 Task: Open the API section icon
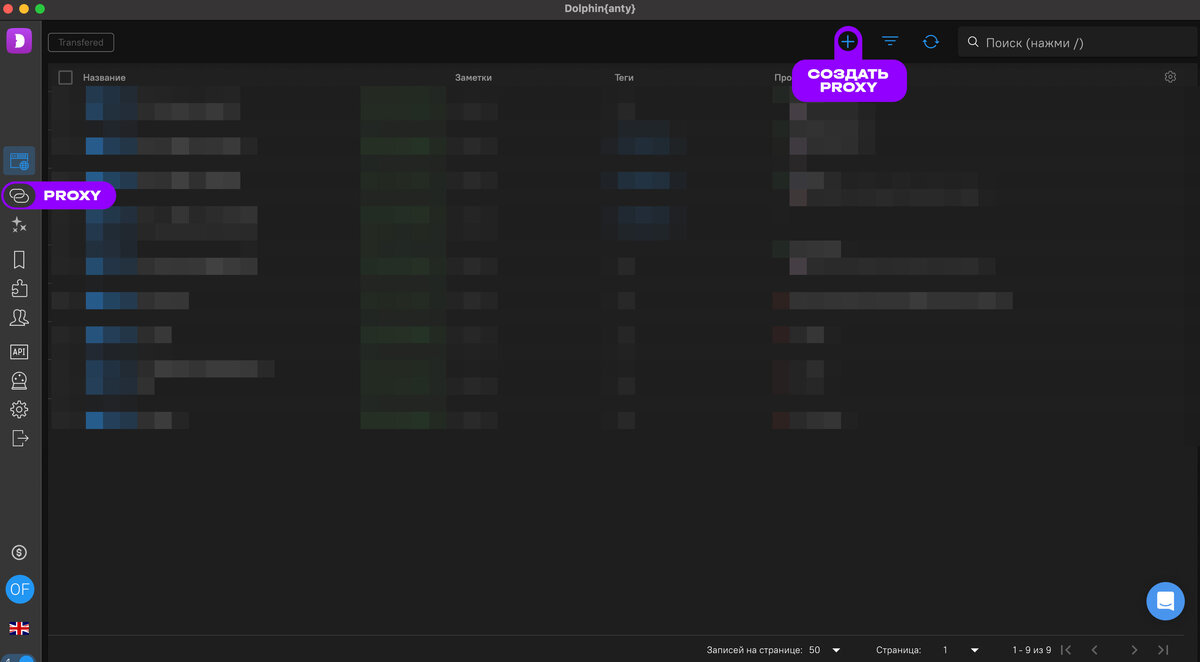pyautogui.click(x=19, y=352)
